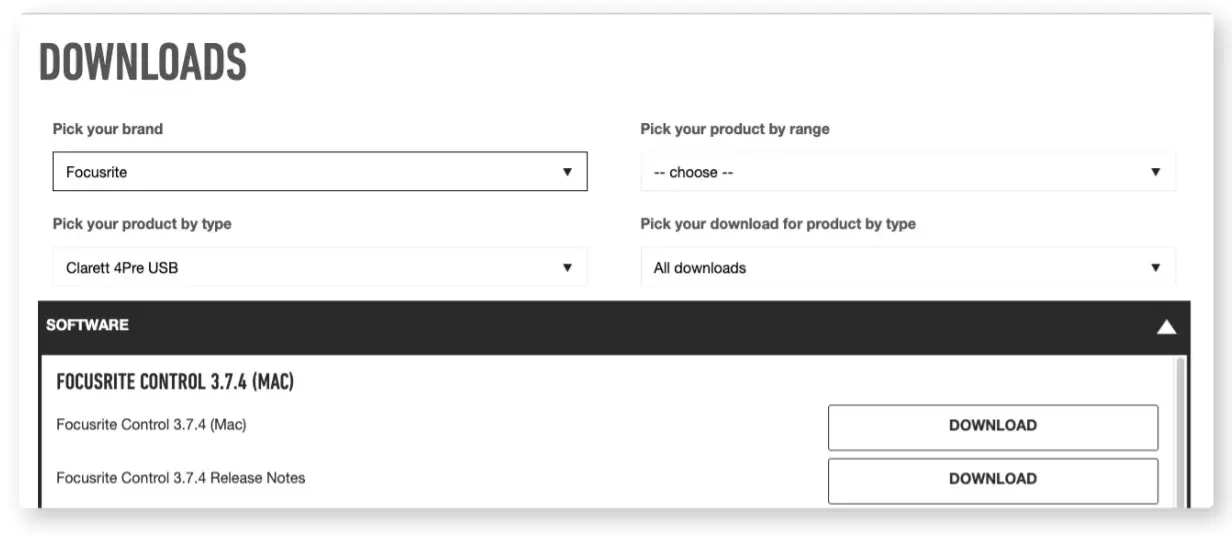Click the 'Pick your product by range' label

point(735,129)
